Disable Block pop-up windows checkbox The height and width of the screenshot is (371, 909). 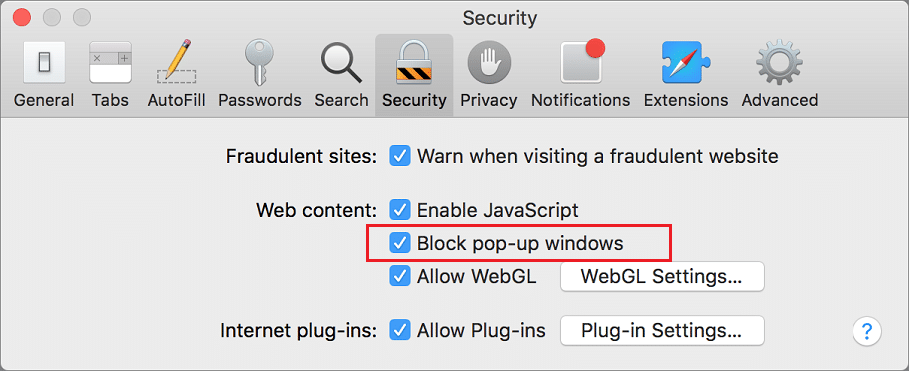coord(400,243)
